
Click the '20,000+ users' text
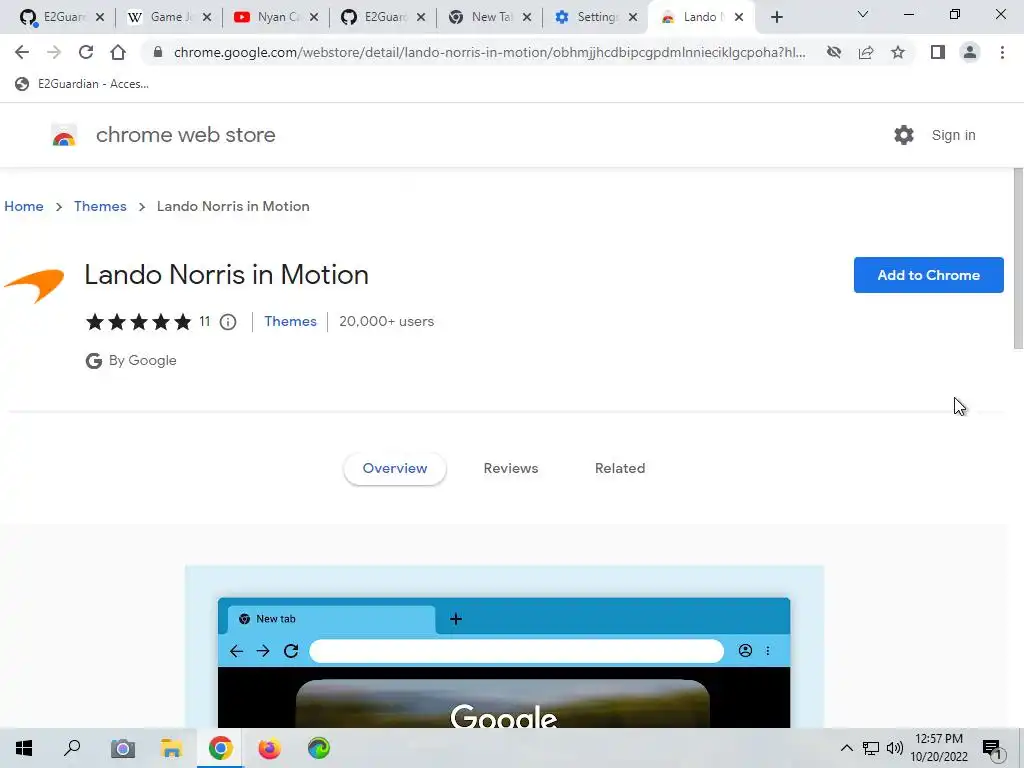[x=387, y=321]
